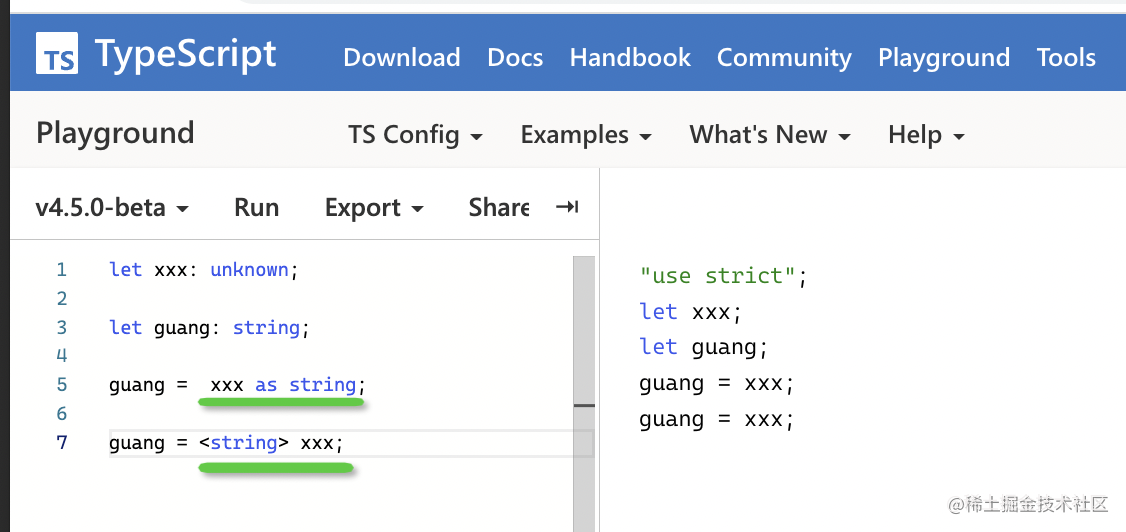Open the Examples dropdown menu
The image size is (1126, 532).
click(x=586, y=135)
